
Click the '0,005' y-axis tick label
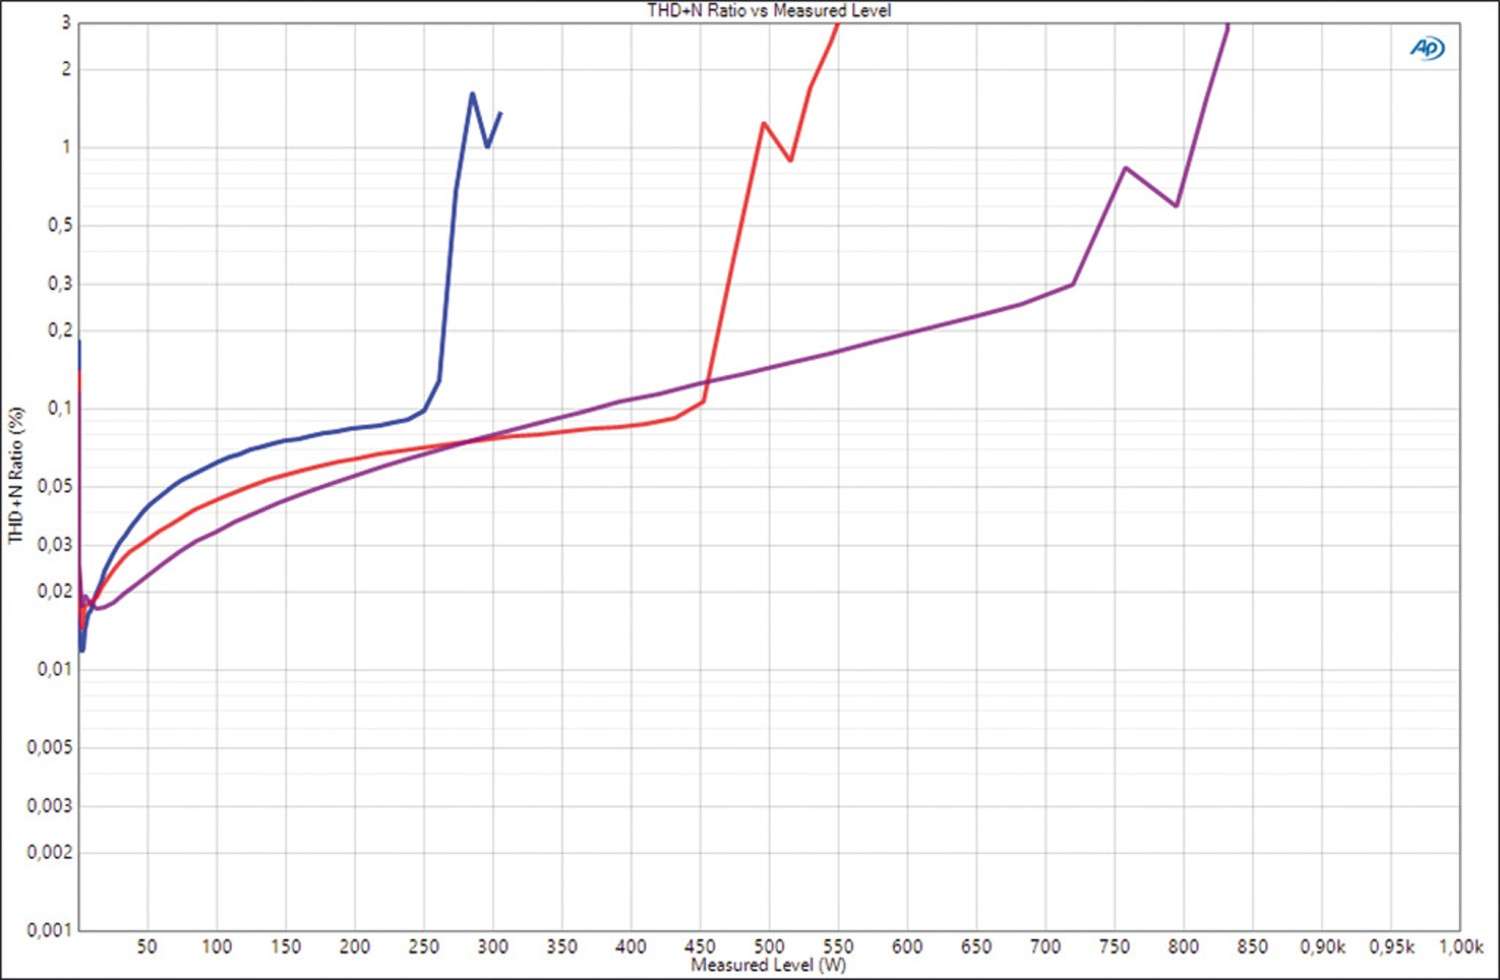(x=50, y=747)
